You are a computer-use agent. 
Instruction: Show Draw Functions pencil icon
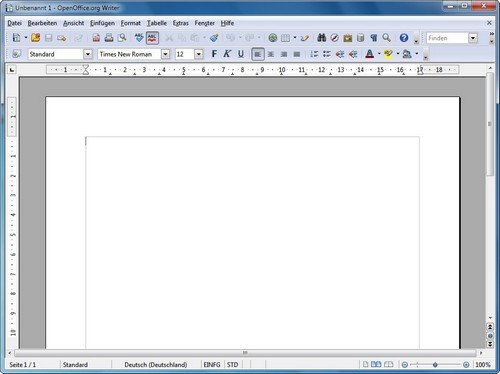point(305,38)
